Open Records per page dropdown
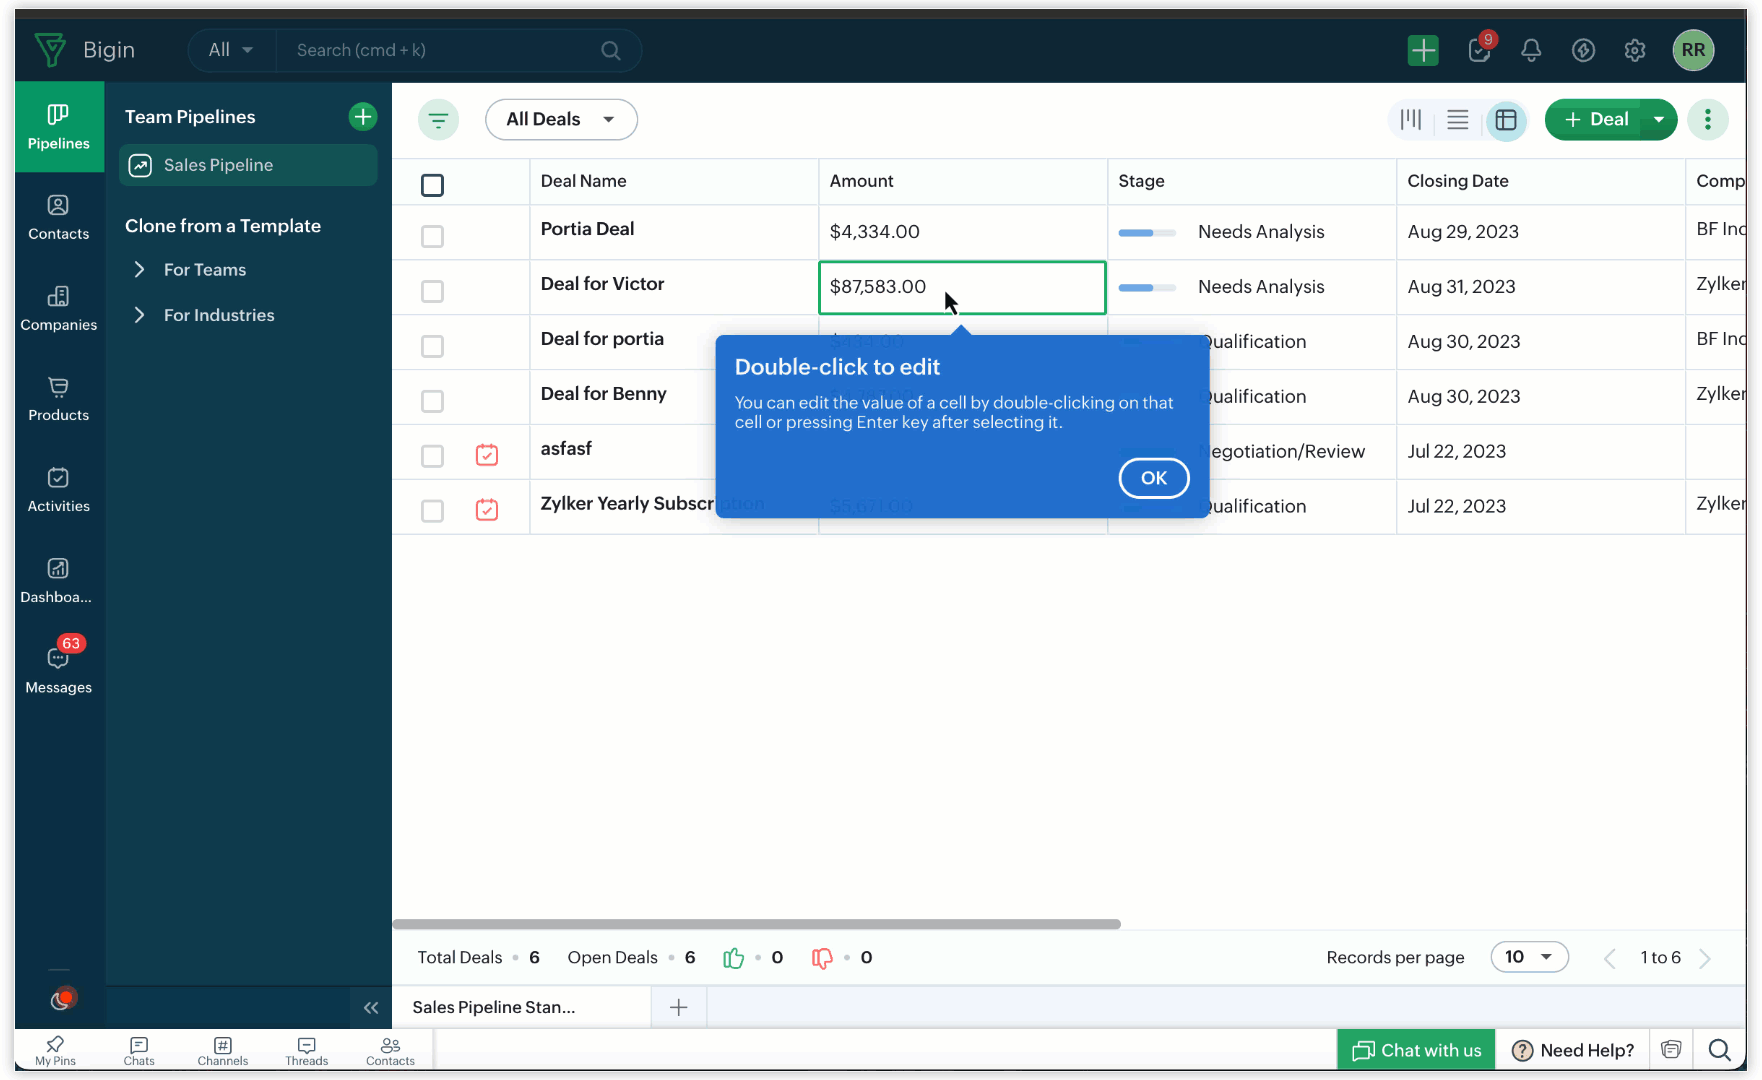This screenshot has width=1762, height=1080. tap(1529, 957)
